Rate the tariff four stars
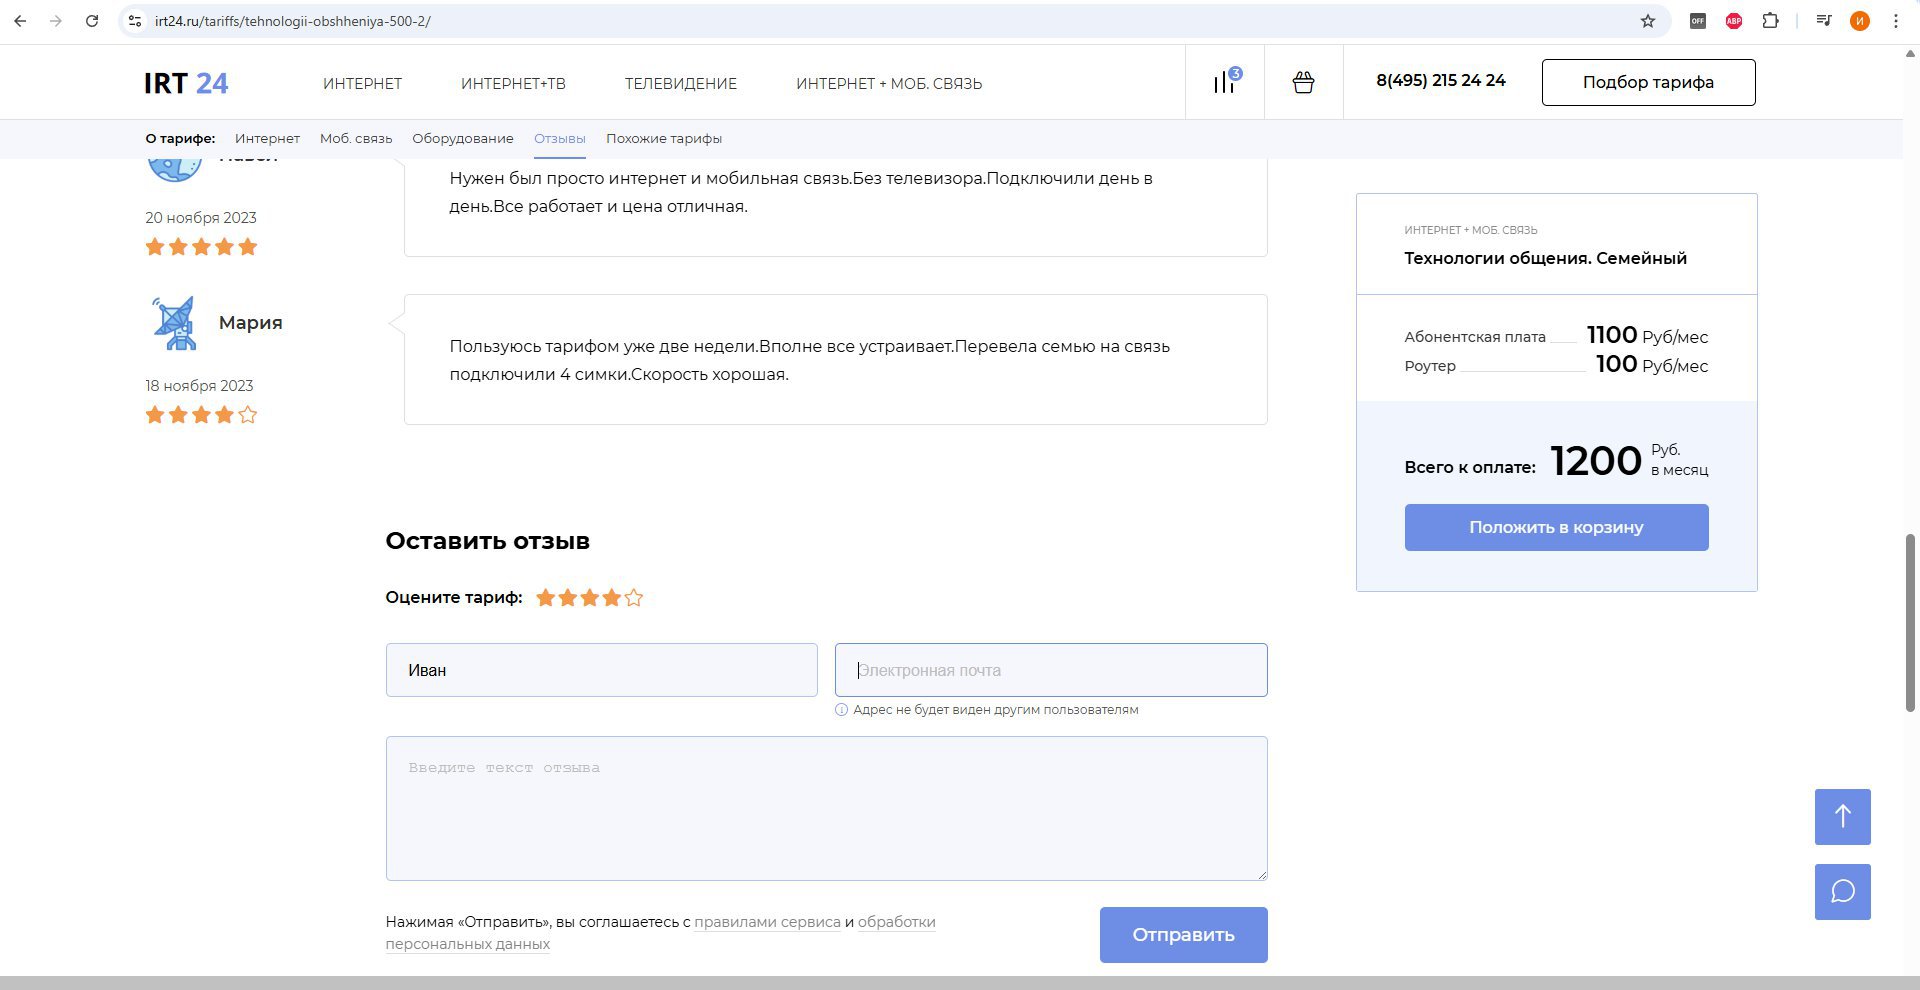The width and height of the screenshot is (1920, 990). (x=612, y=598)
